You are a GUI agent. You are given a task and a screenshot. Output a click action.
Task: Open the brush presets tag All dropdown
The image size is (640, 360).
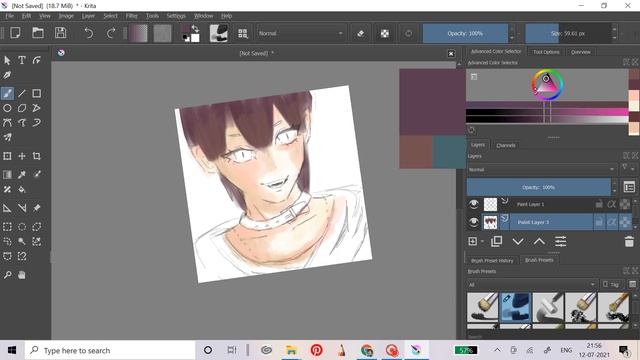[531, 284]
